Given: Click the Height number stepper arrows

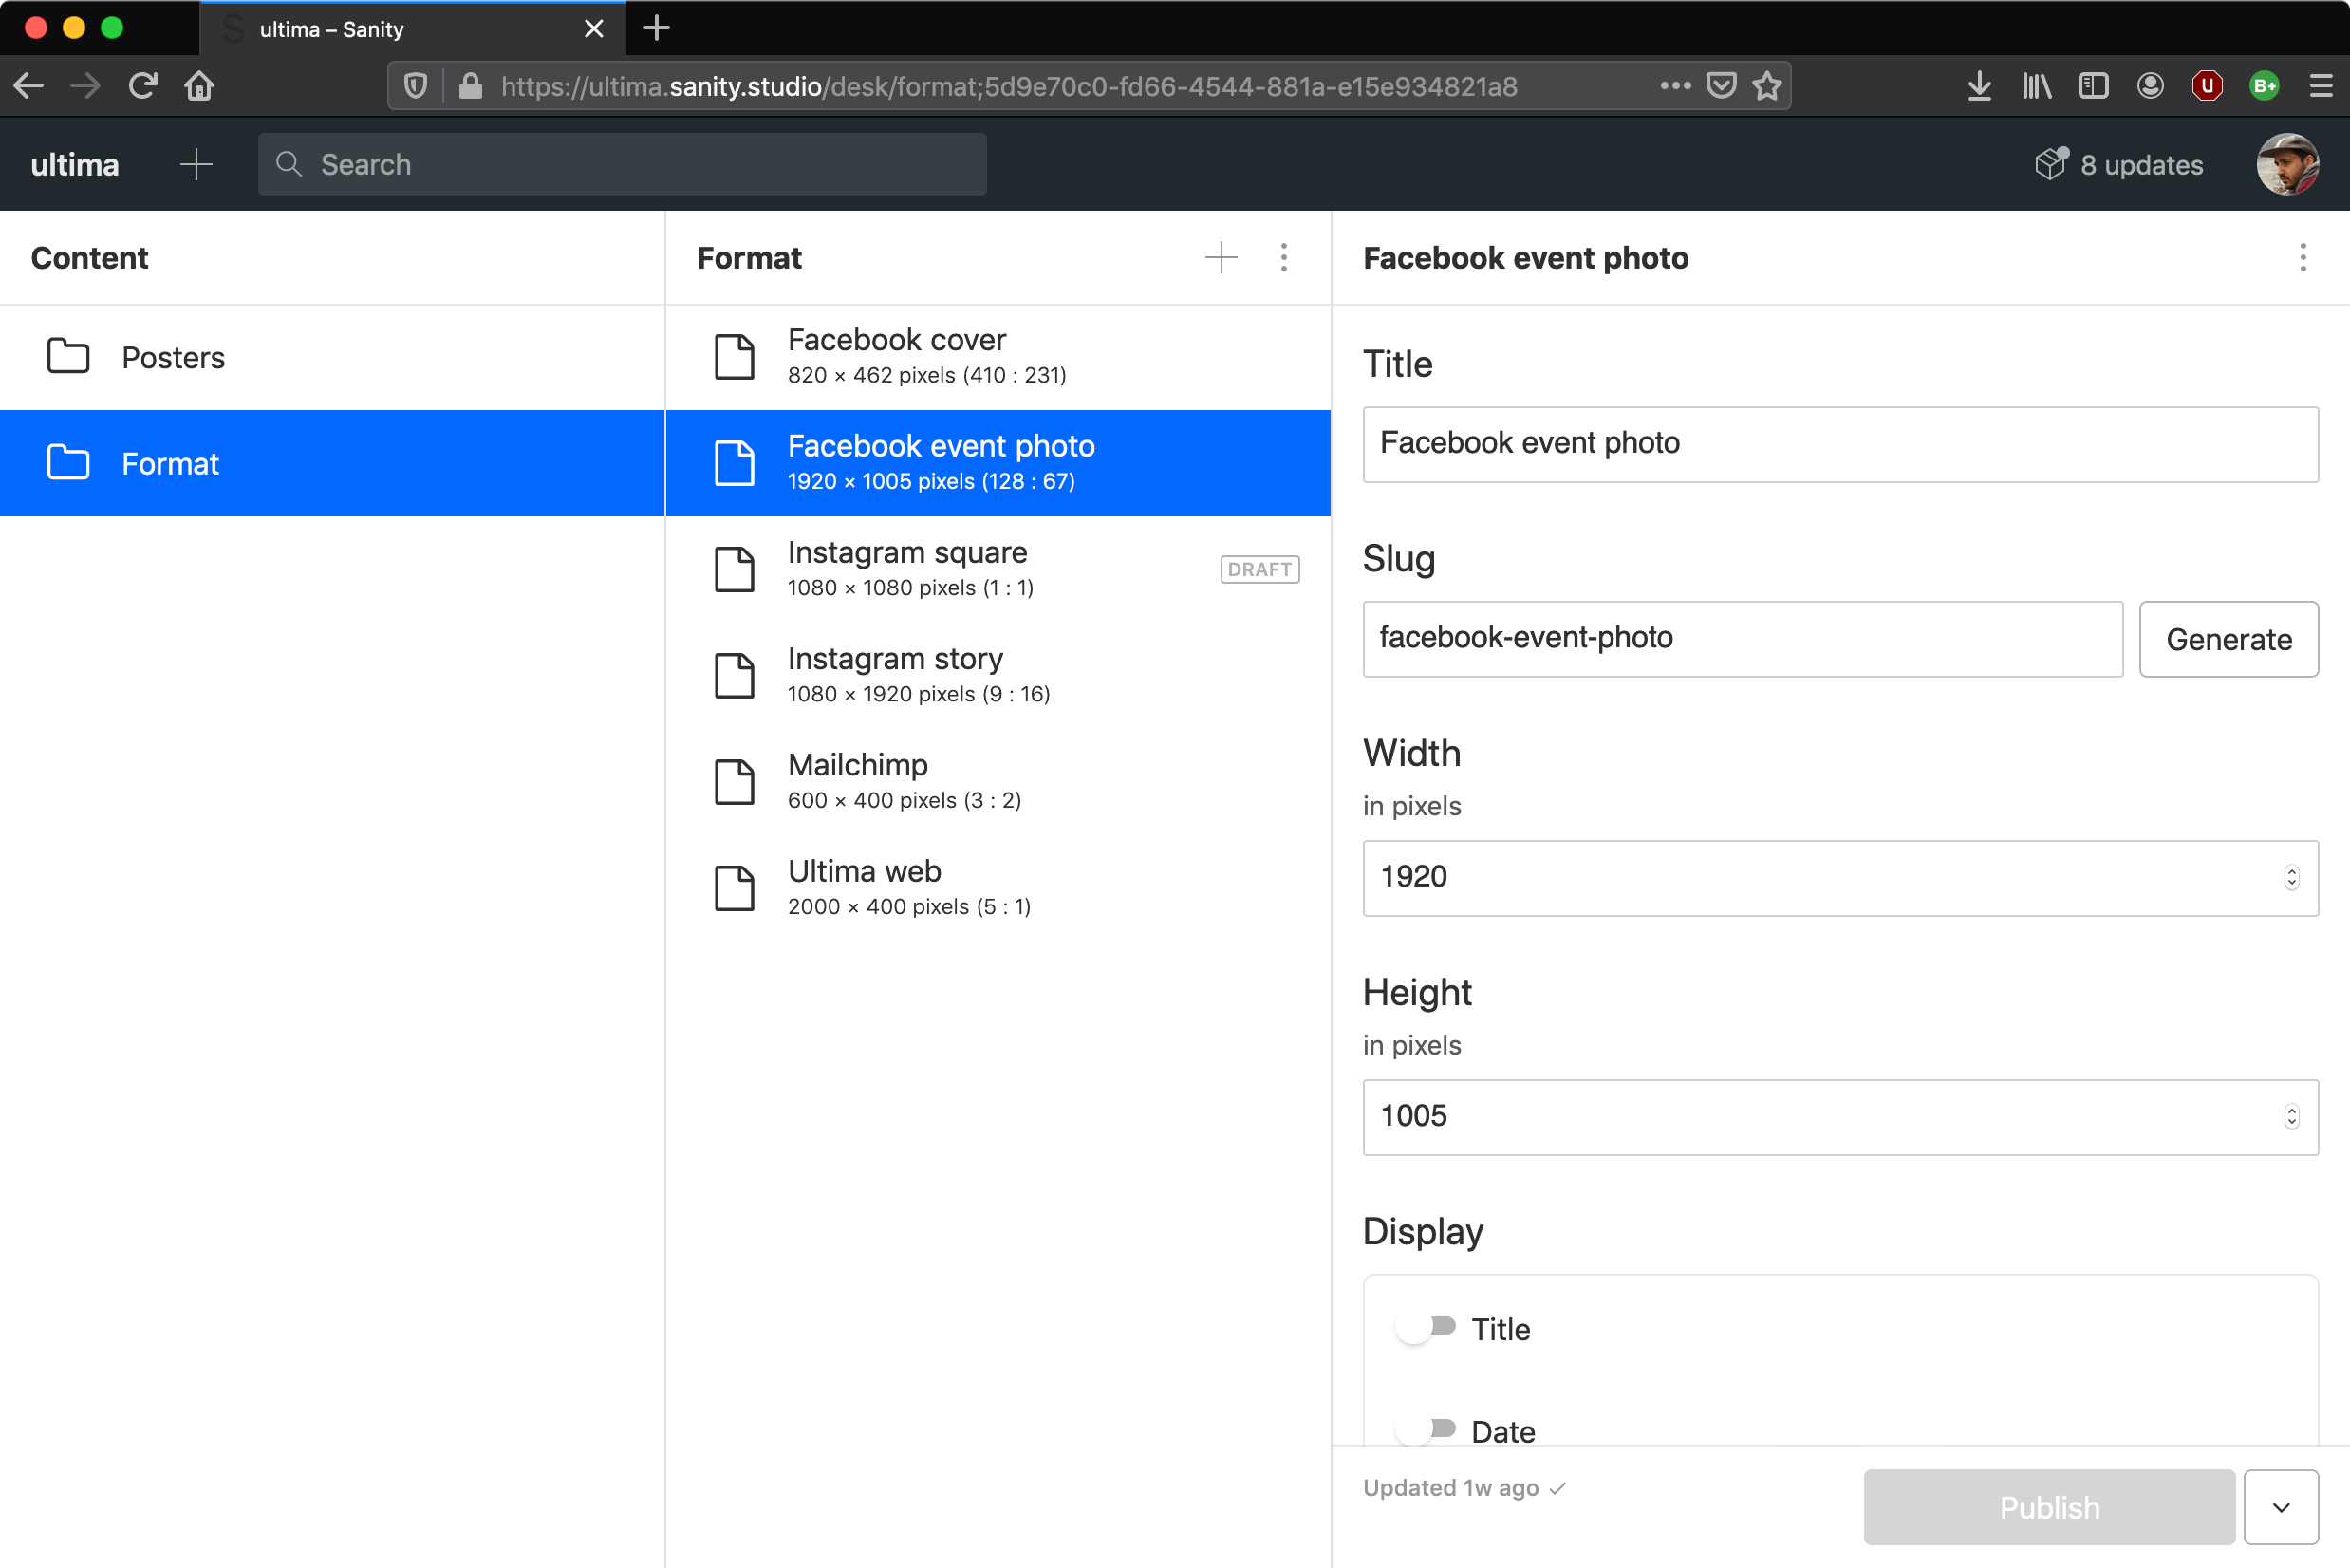Looking at the screenshot, I should click(2291, 1116).
